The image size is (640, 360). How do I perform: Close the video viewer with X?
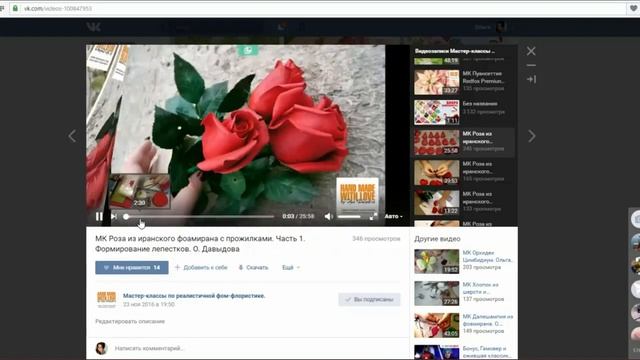pos(531,51)
